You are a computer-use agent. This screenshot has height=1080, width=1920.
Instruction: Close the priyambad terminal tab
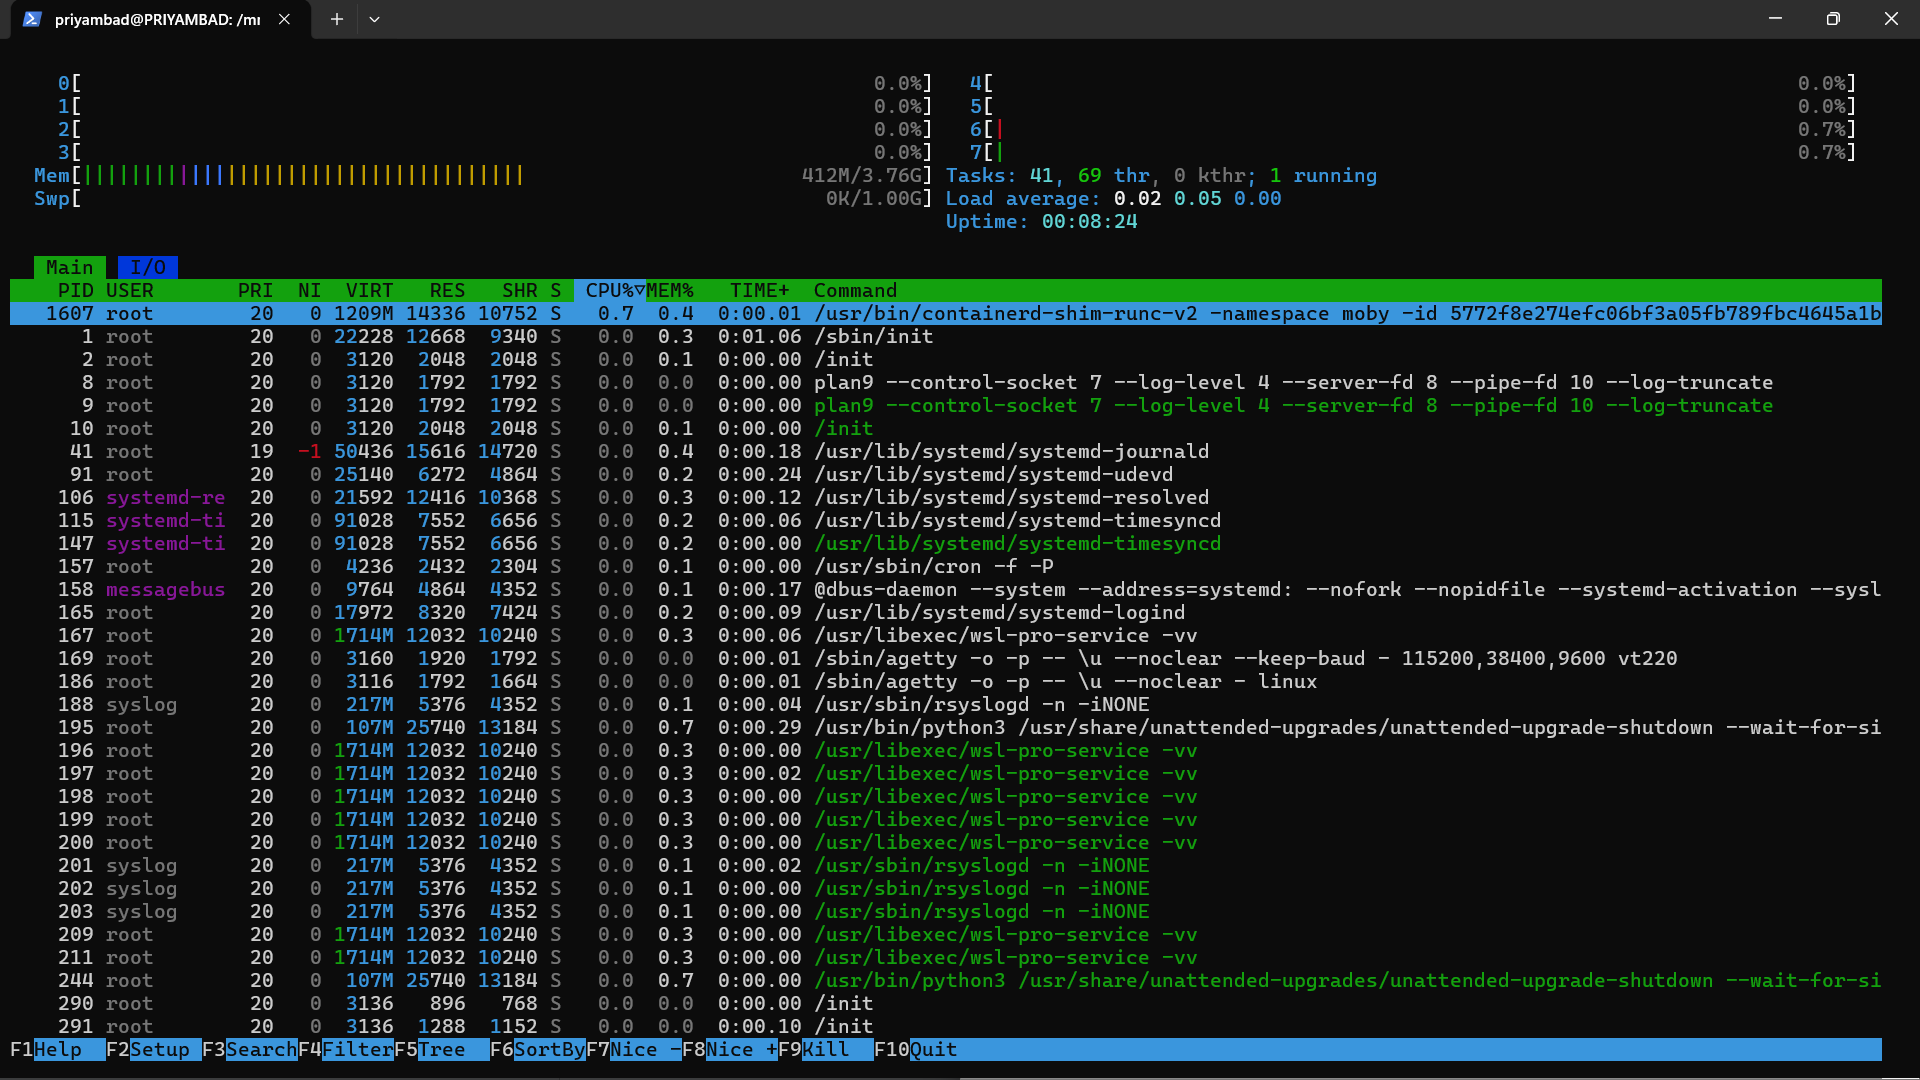[x=284, y=19]
